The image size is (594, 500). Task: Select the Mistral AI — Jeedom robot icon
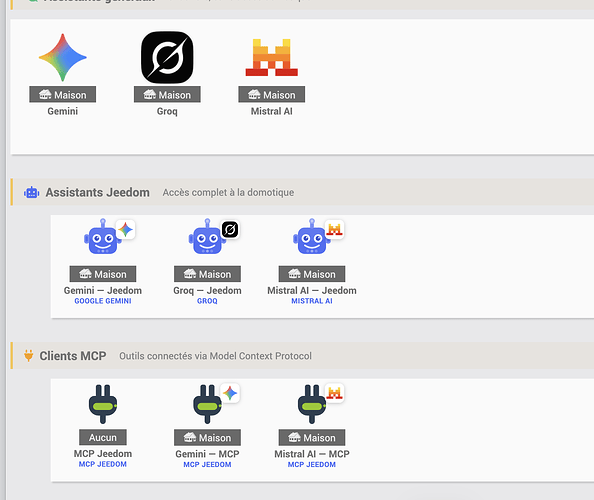(x=311, y=237)
